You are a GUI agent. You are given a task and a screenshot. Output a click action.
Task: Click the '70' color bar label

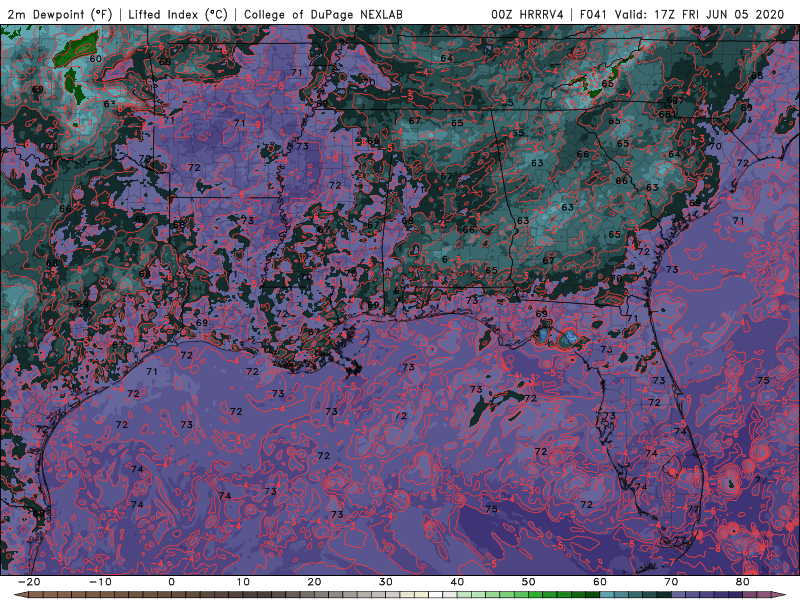coord(671,582)
